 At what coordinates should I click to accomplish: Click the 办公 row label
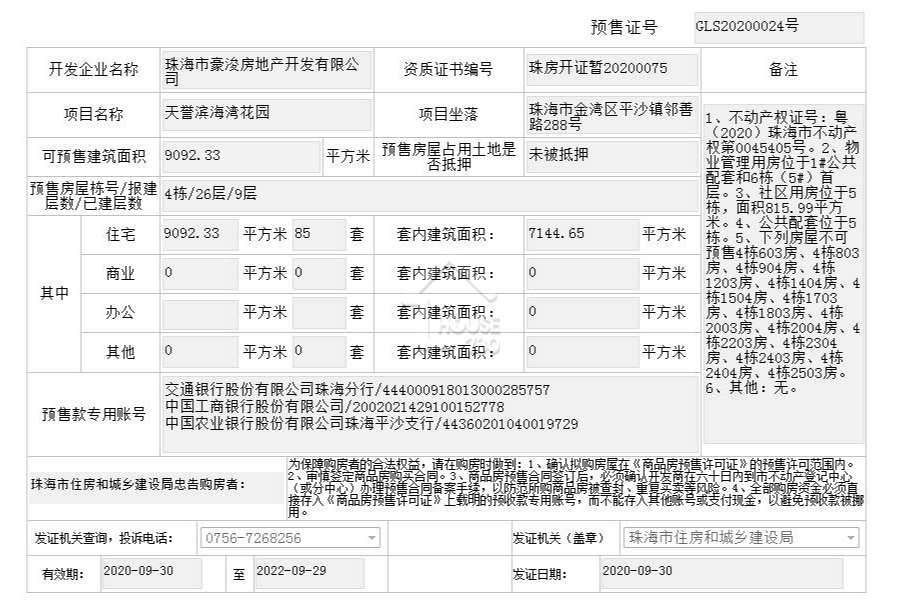click(x=120, y=313)
